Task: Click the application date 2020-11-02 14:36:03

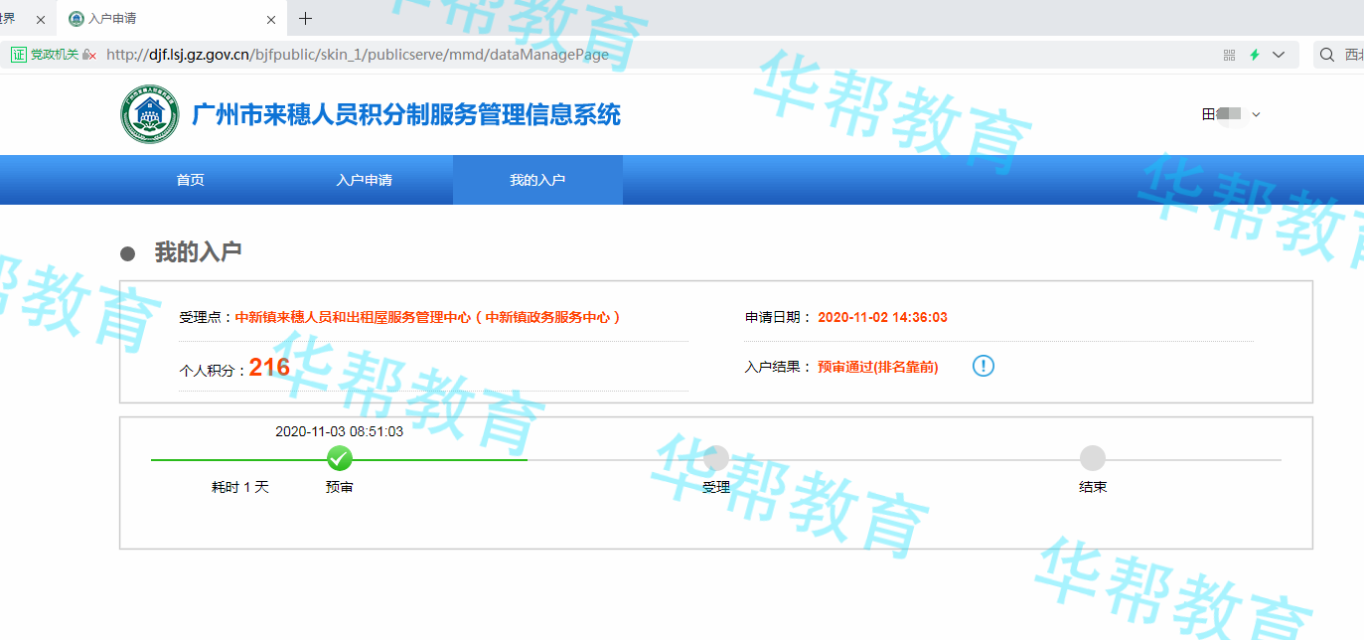Action: click(x=882, y=317)
